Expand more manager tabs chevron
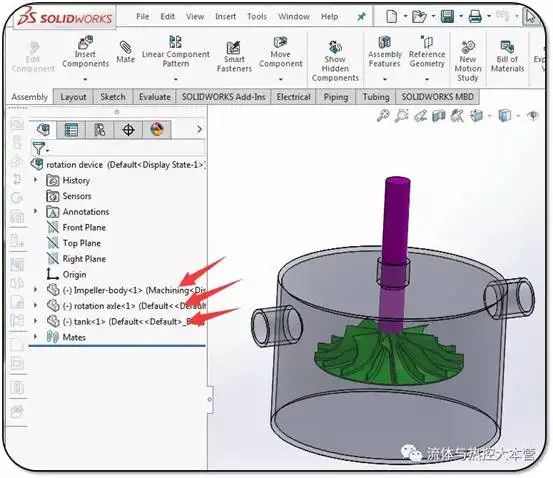The height and width of the screenshot is (478, 553). [x=199, y=129]
